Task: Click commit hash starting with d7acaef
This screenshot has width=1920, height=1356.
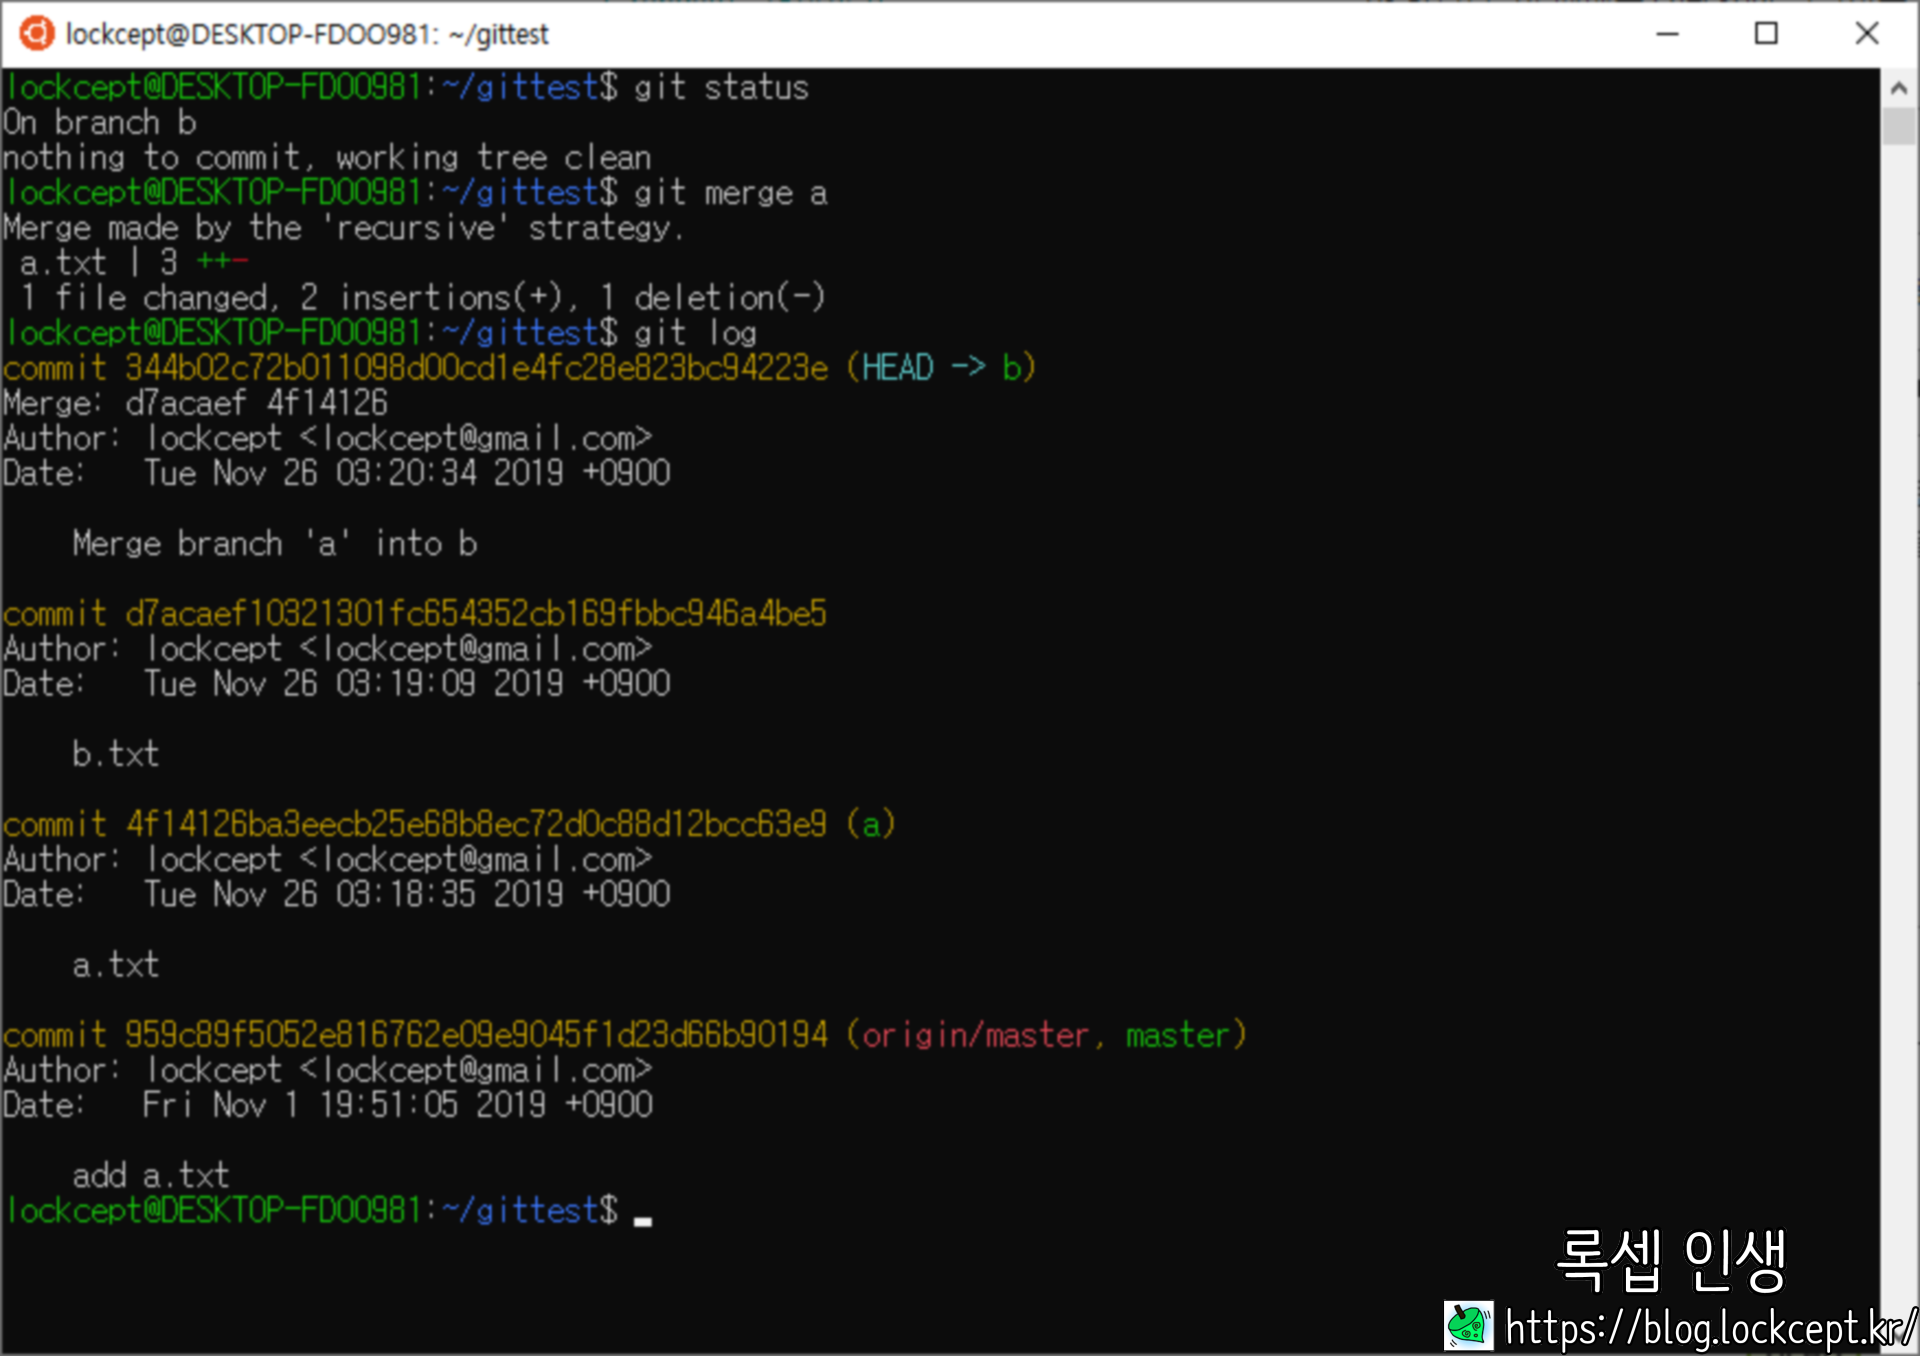Action: pyautogui.click(x=476, y=613)
